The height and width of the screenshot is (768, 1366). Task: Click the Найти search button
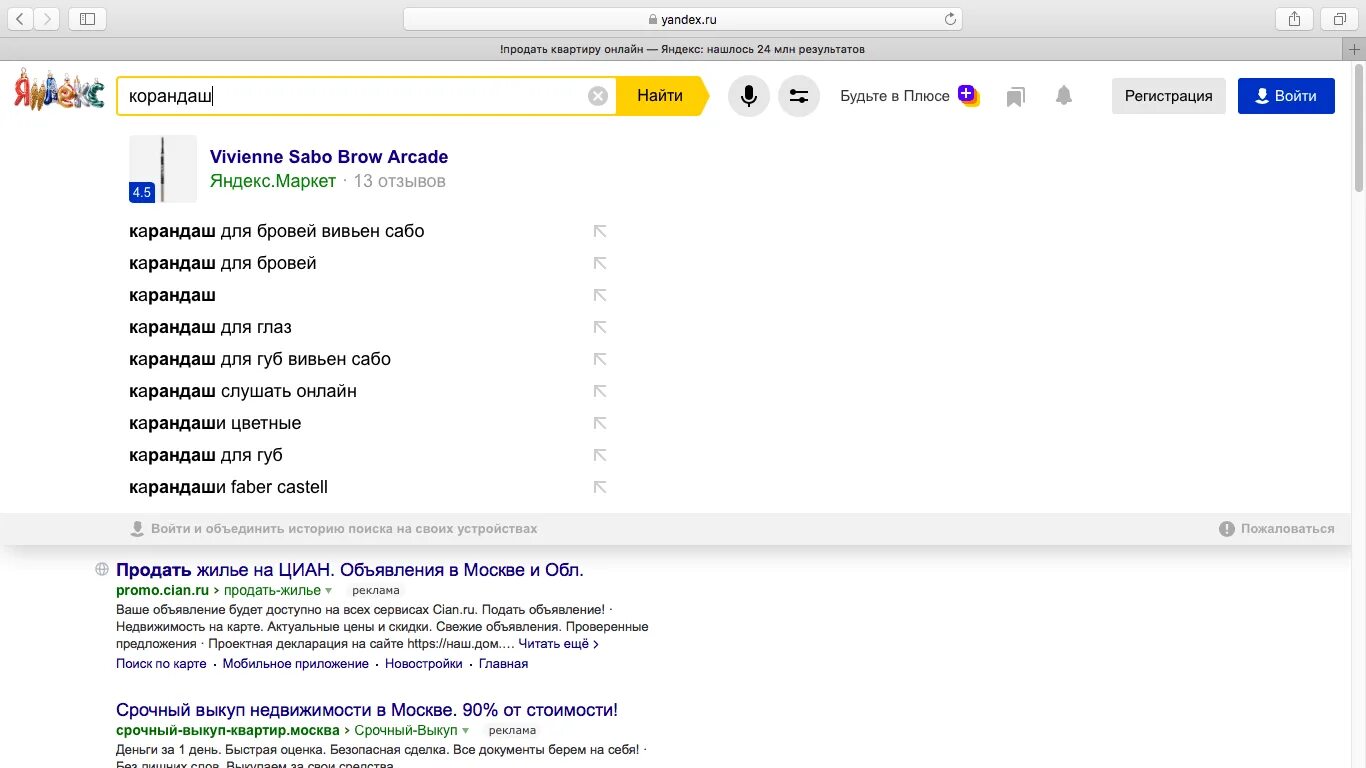pyautogui.click(x=660, y=96)
